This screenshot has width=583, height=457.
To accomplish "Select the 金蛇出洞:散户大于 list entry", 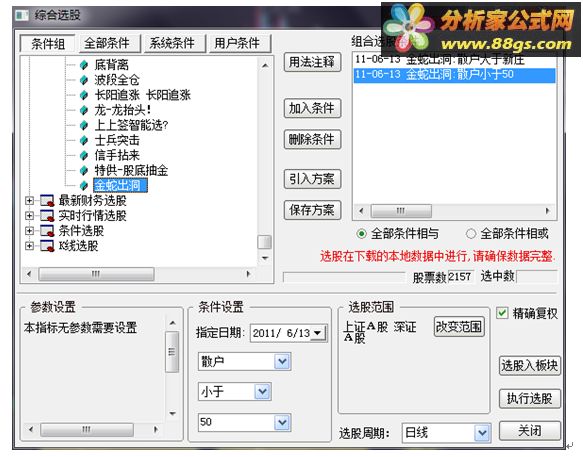I will (454, 60).
